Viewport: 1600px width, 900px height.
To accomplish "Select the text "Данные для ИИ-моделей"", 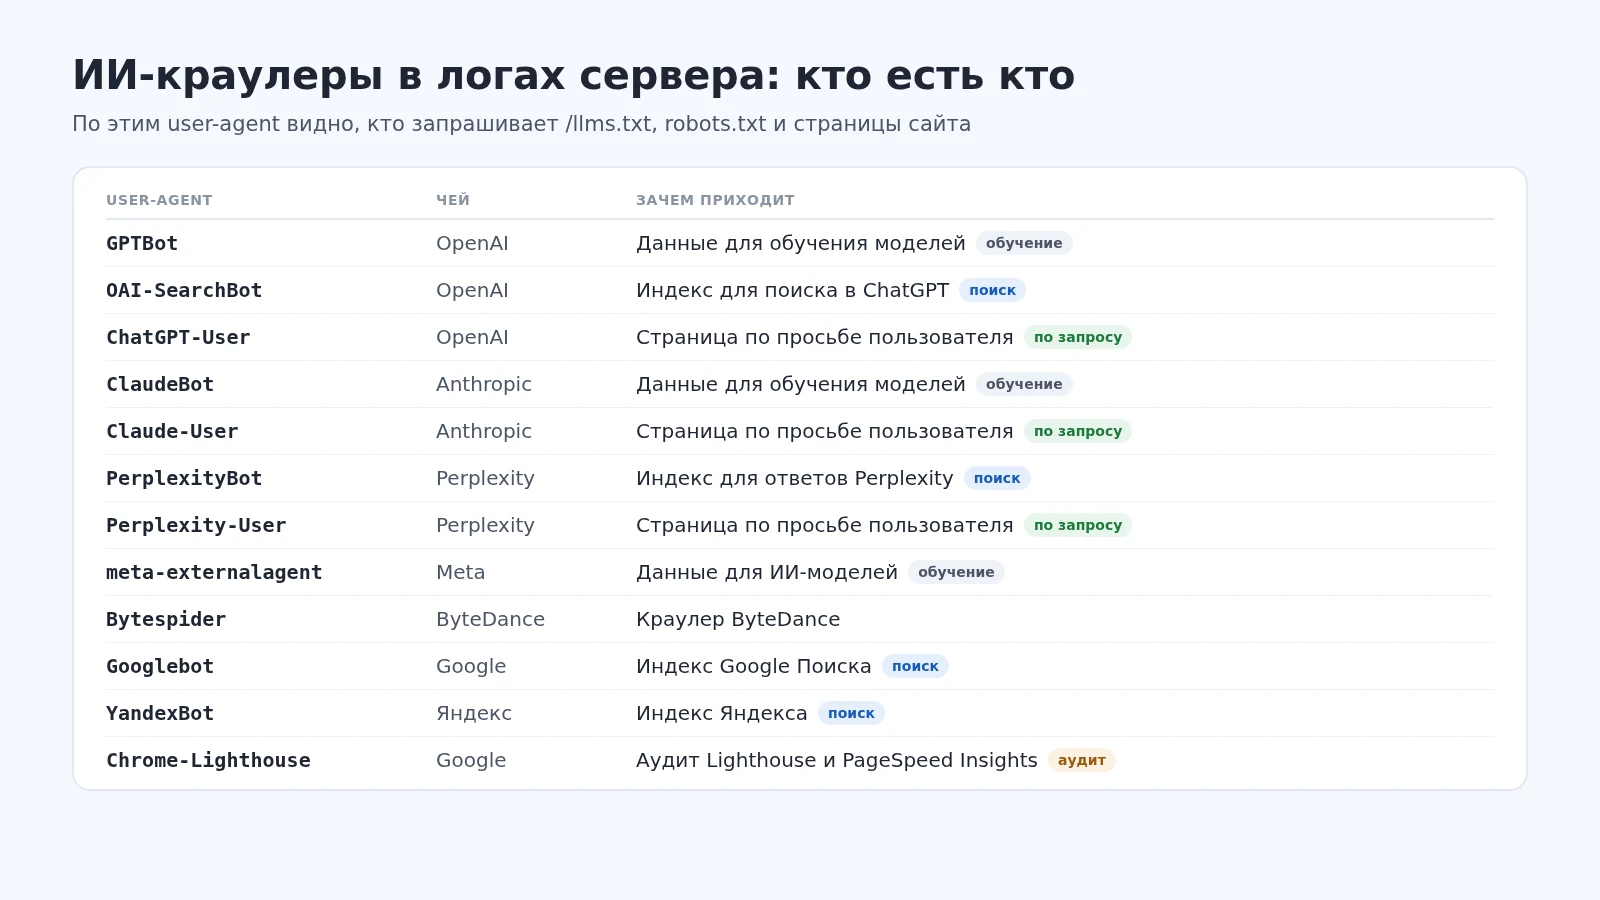I will pos(767,572).
